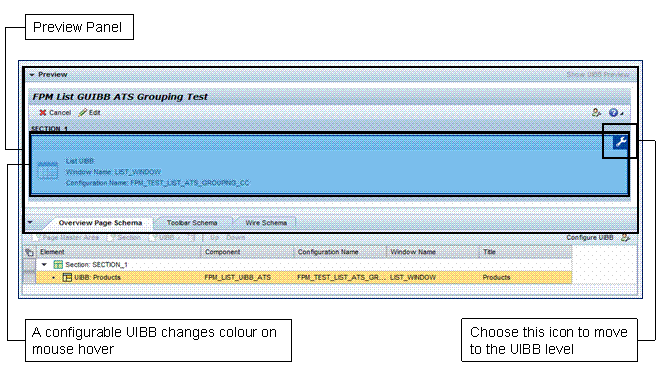The width and height of the screenshot is (662, 374).
Task: Click the Down toolbar button
Action: point(236,238)
